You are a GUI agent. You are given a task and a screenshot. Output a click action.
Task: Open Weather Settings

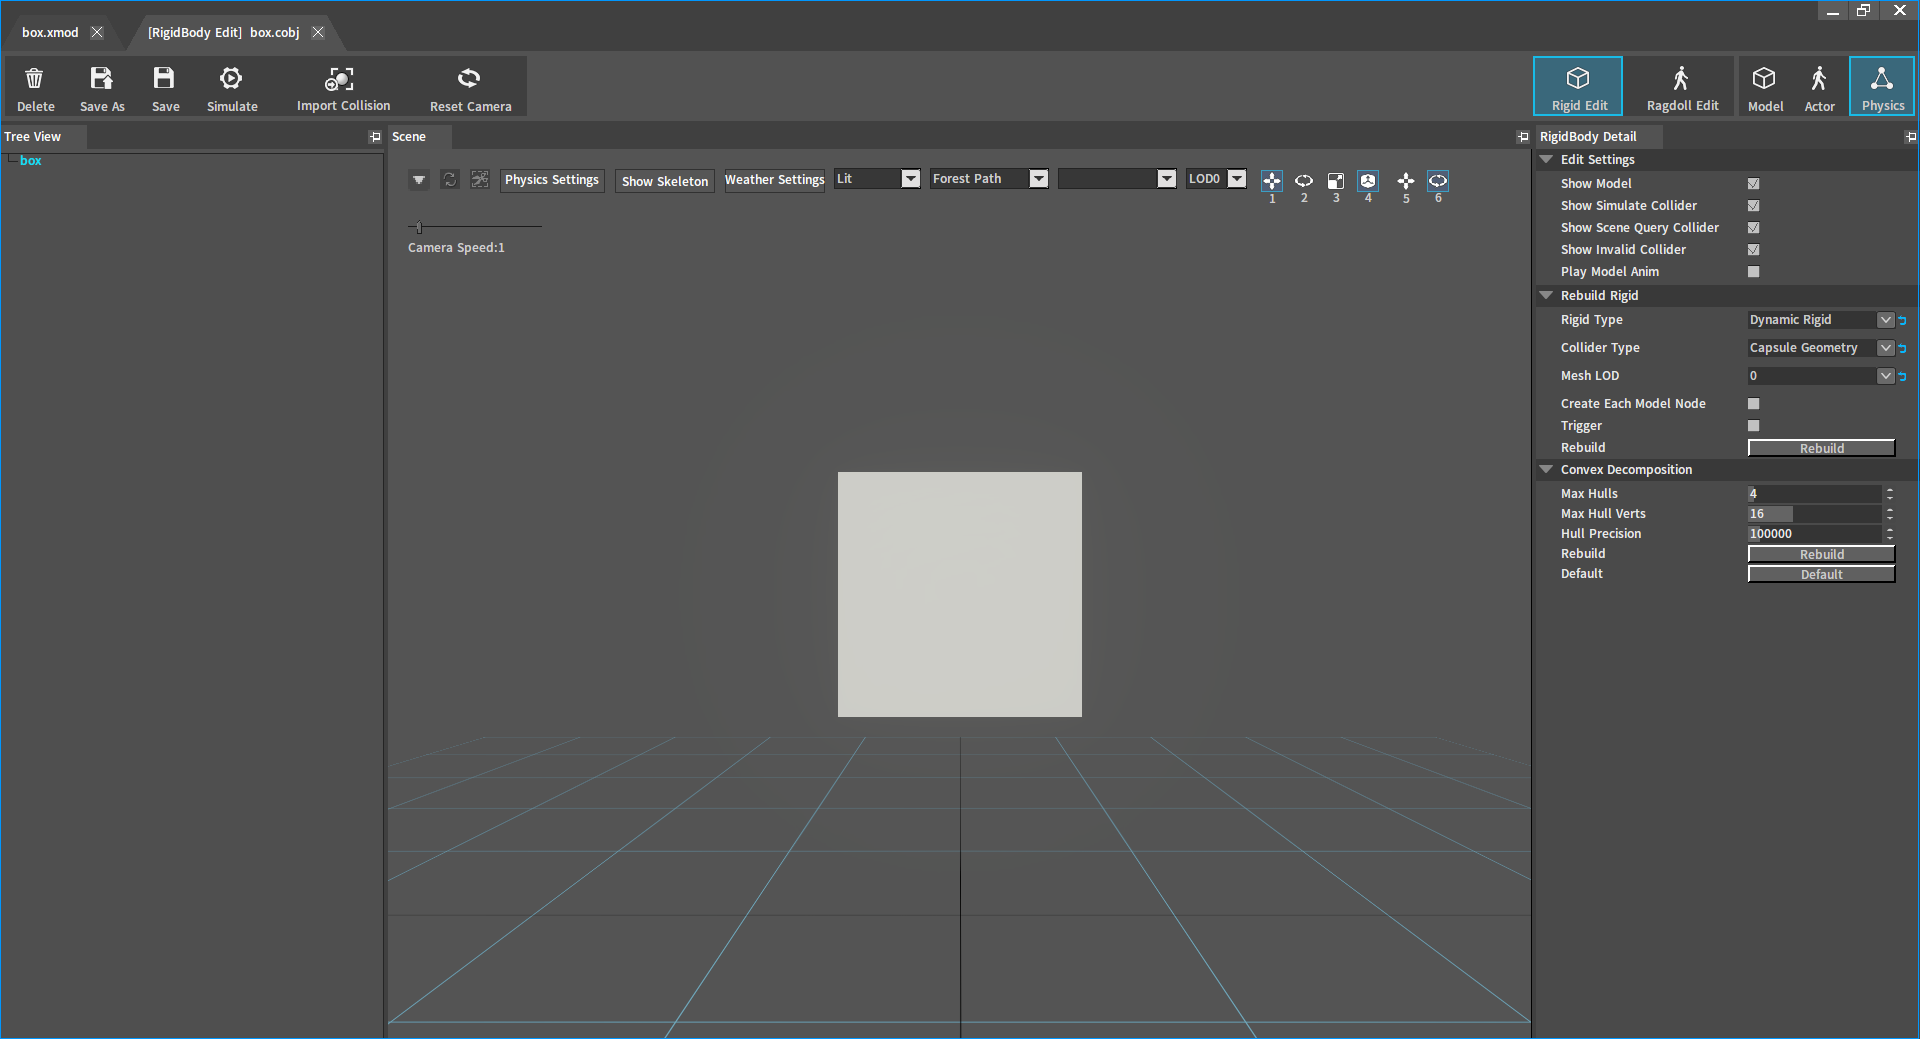point(775,180)
